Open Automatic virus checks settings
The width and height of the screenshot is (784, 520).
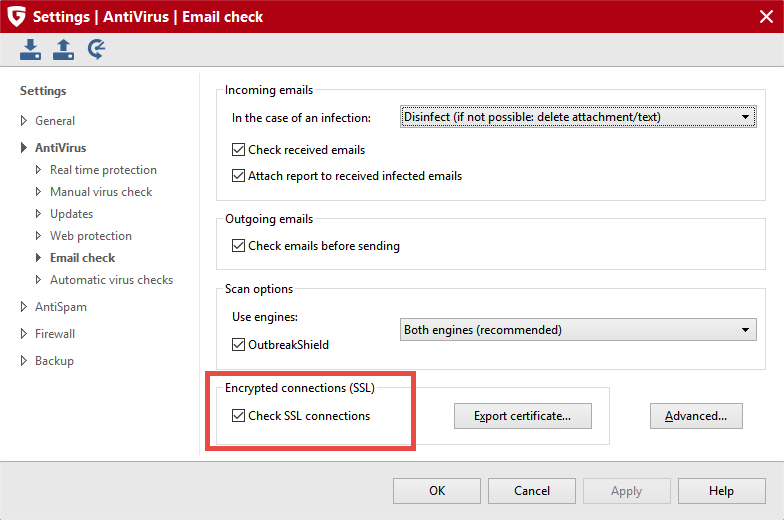pyautogui.click(x=112, y=280)
